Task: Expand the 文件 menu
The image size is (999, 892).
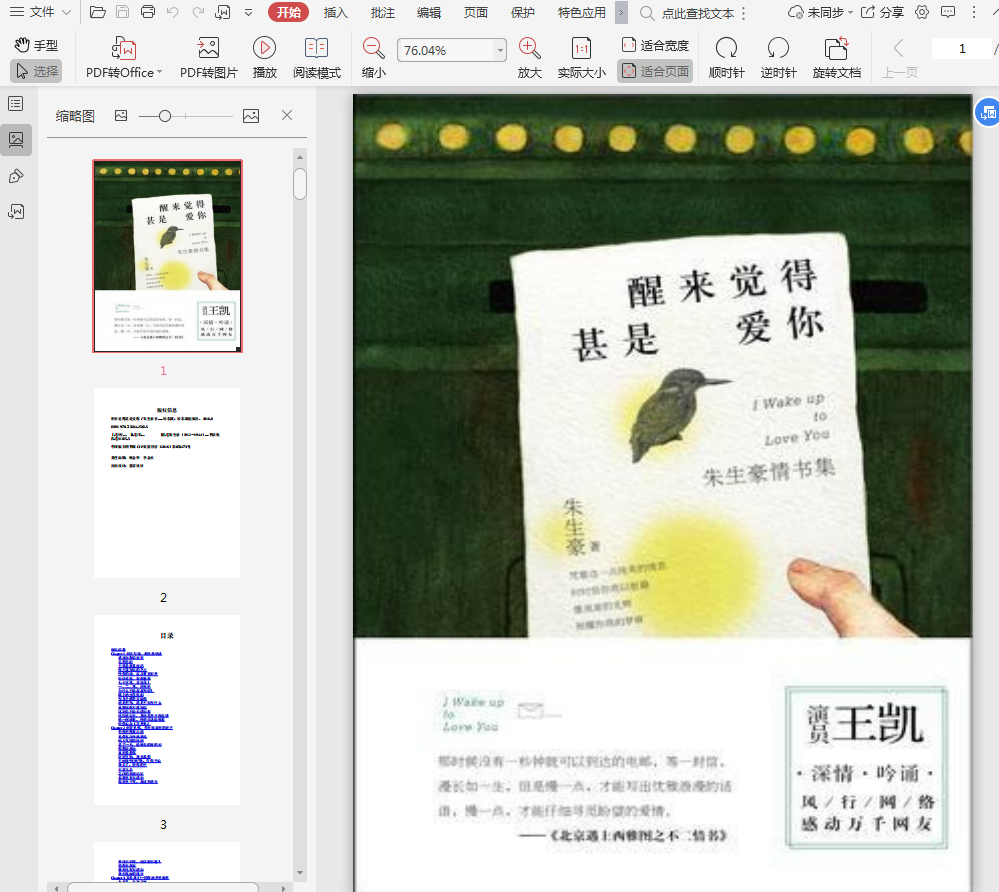Action: [x=40, y=12]
